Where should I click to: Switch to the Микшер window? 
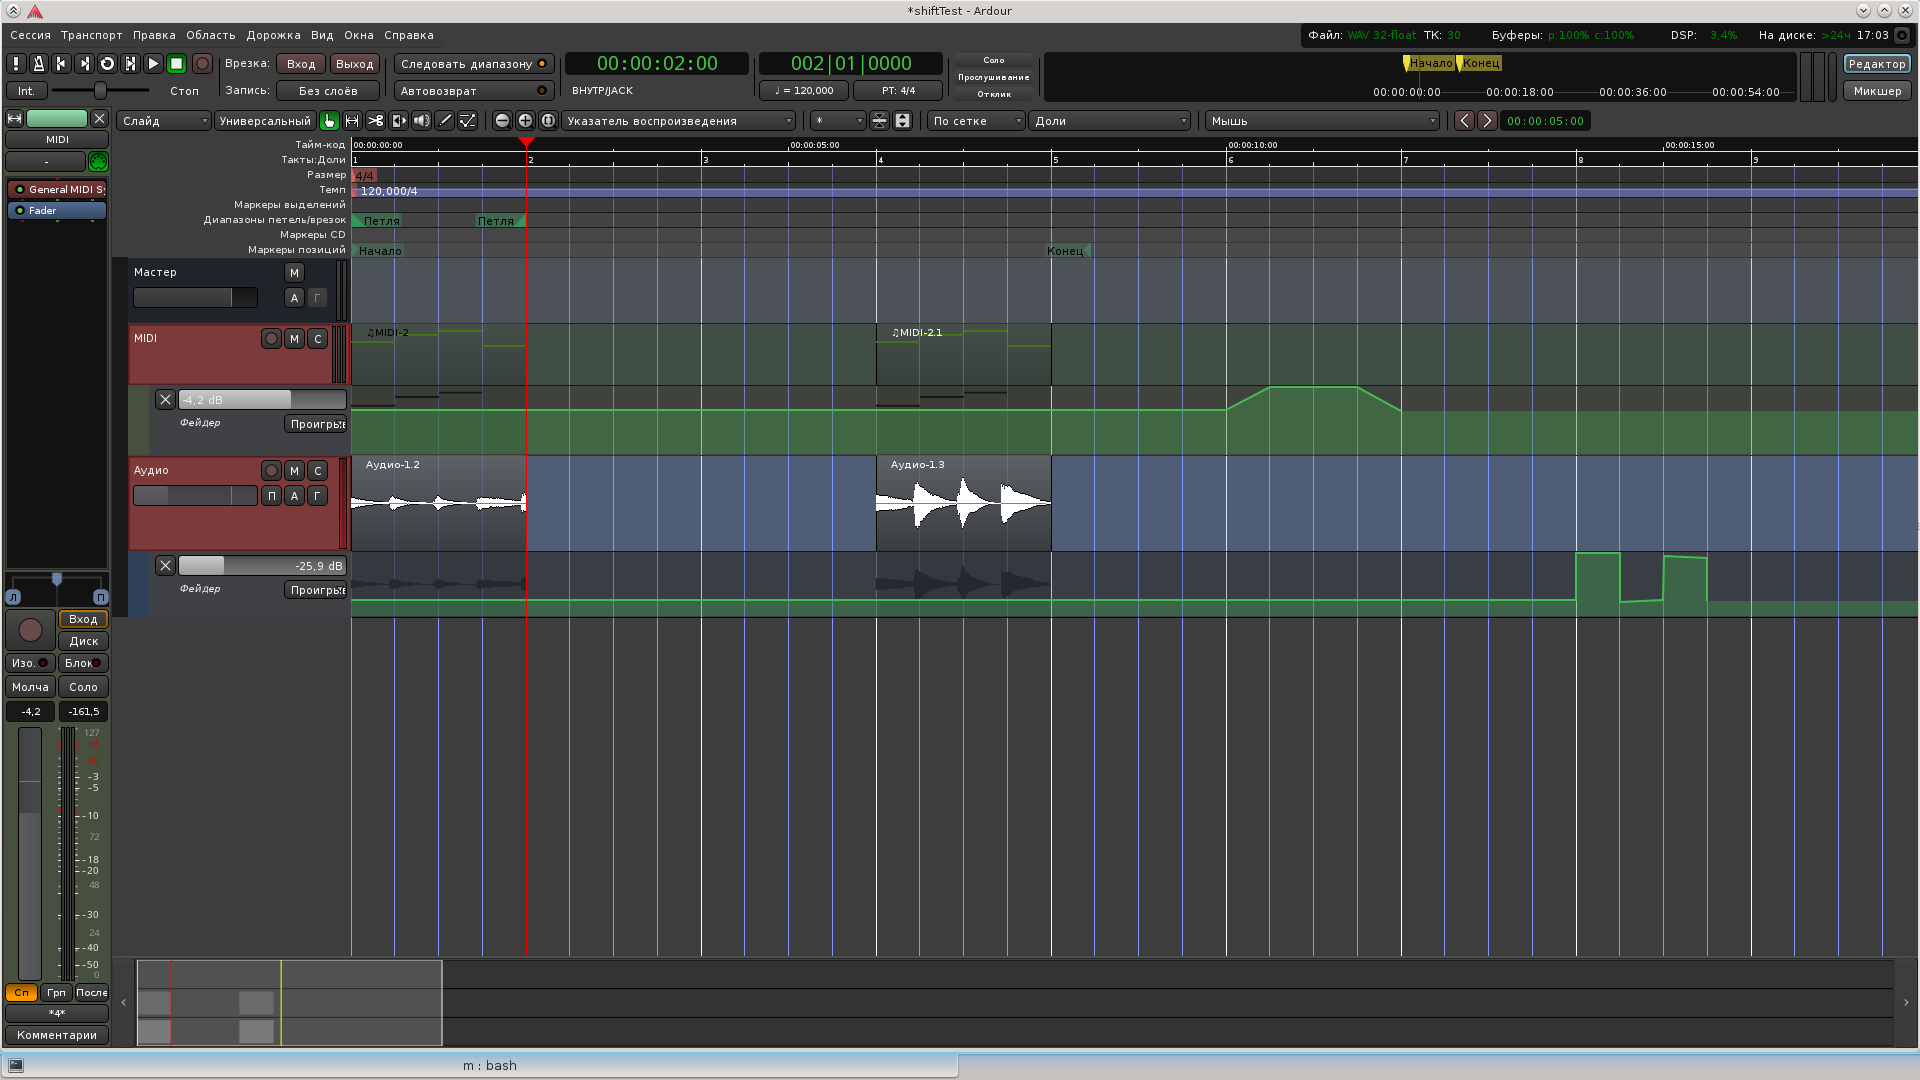[x=1876, y=91]
